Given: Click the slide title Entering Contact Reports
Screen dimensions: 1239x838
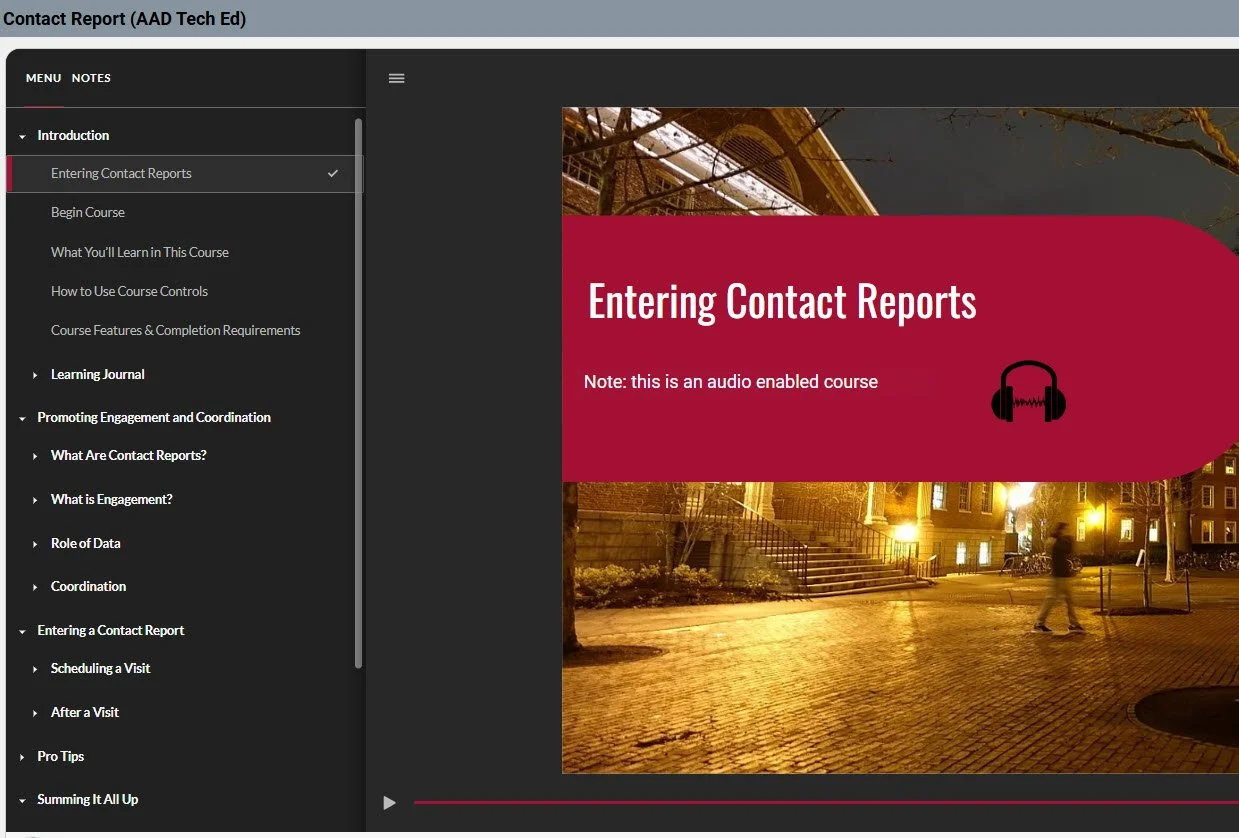Looking at the screenshot, I should [x=782, y=301].
